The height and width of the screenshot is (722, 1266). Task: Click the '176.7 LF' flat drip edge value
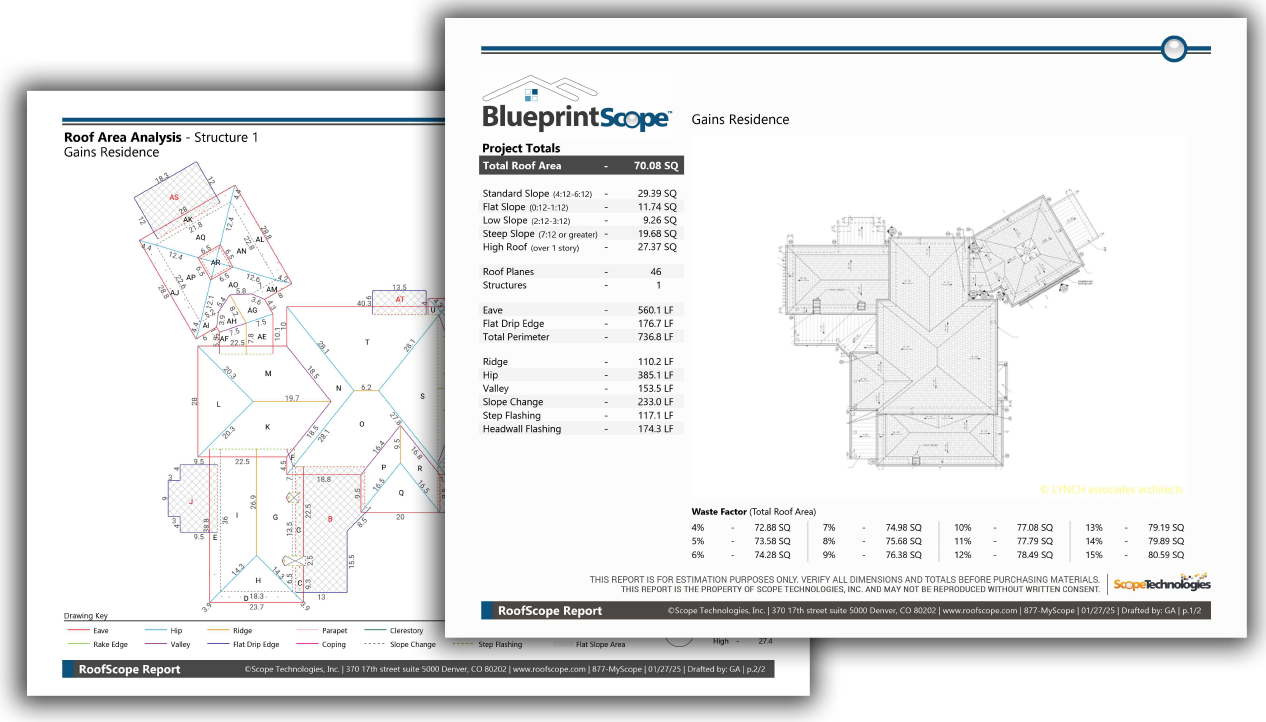point(655,324)
